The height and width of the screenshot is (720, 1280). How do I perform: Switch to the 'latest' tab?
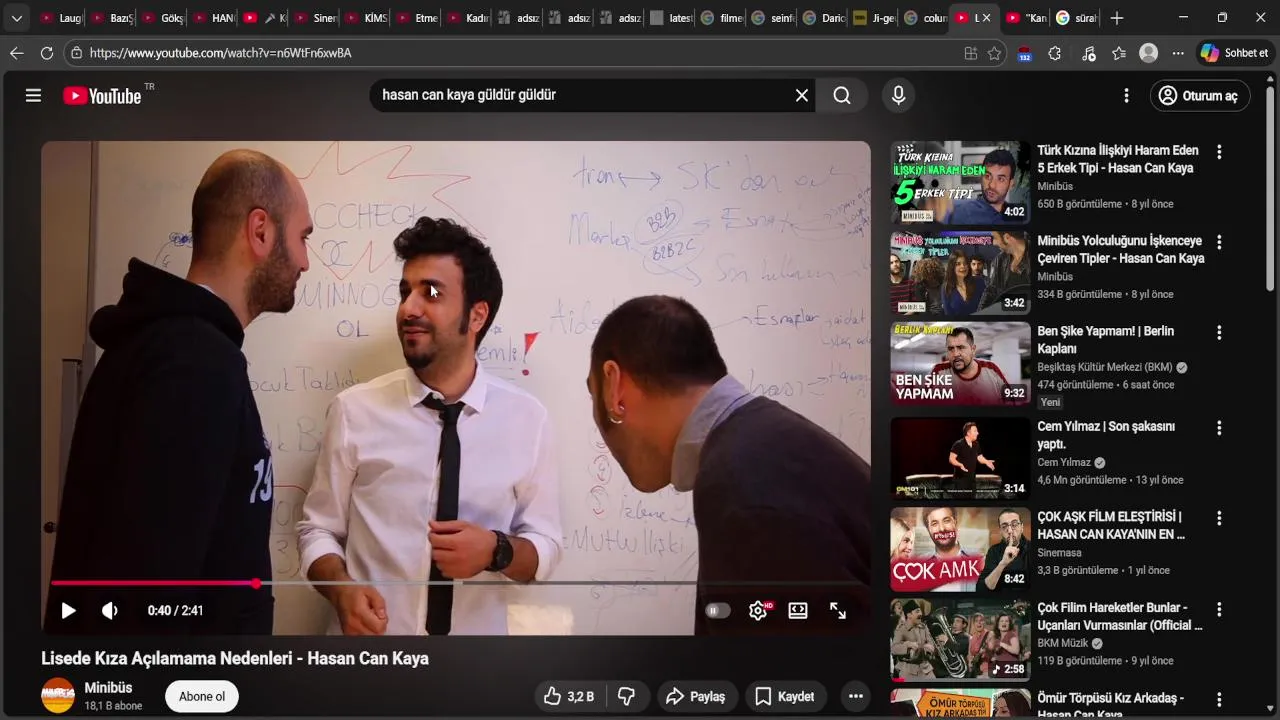[x=672, y=18]
